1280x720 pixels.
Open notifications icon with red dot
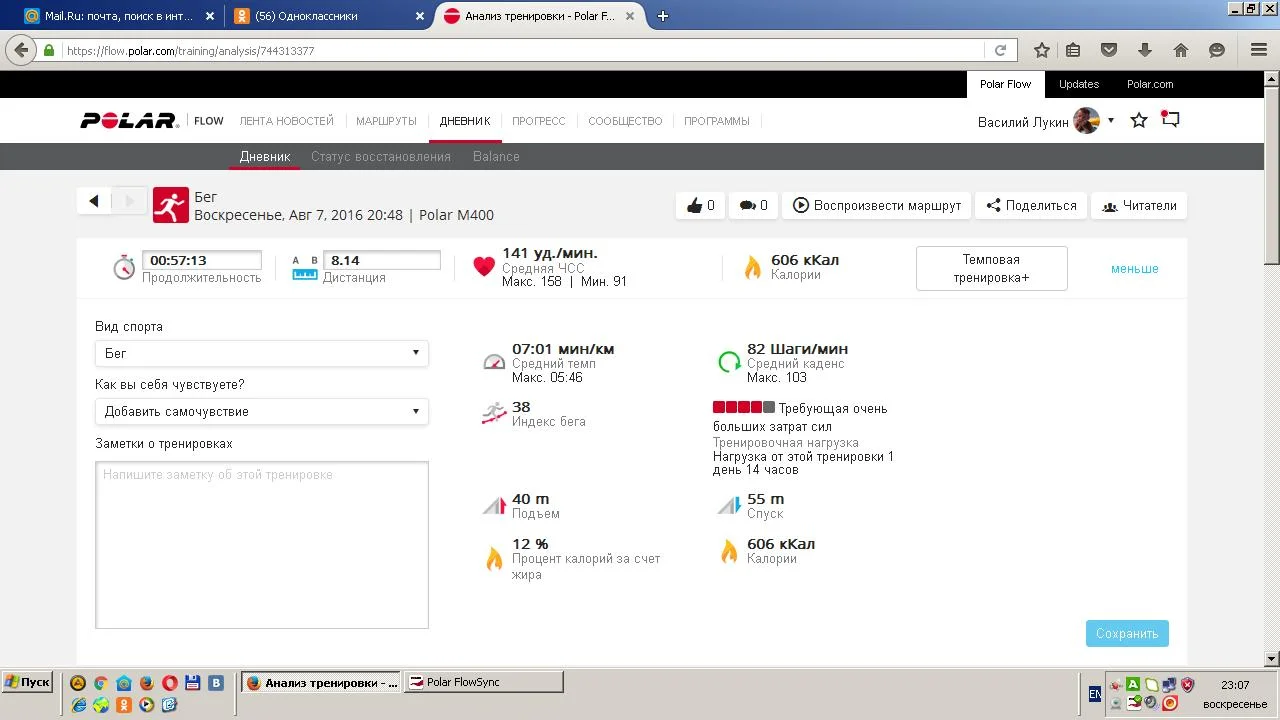coord(1170,119)
